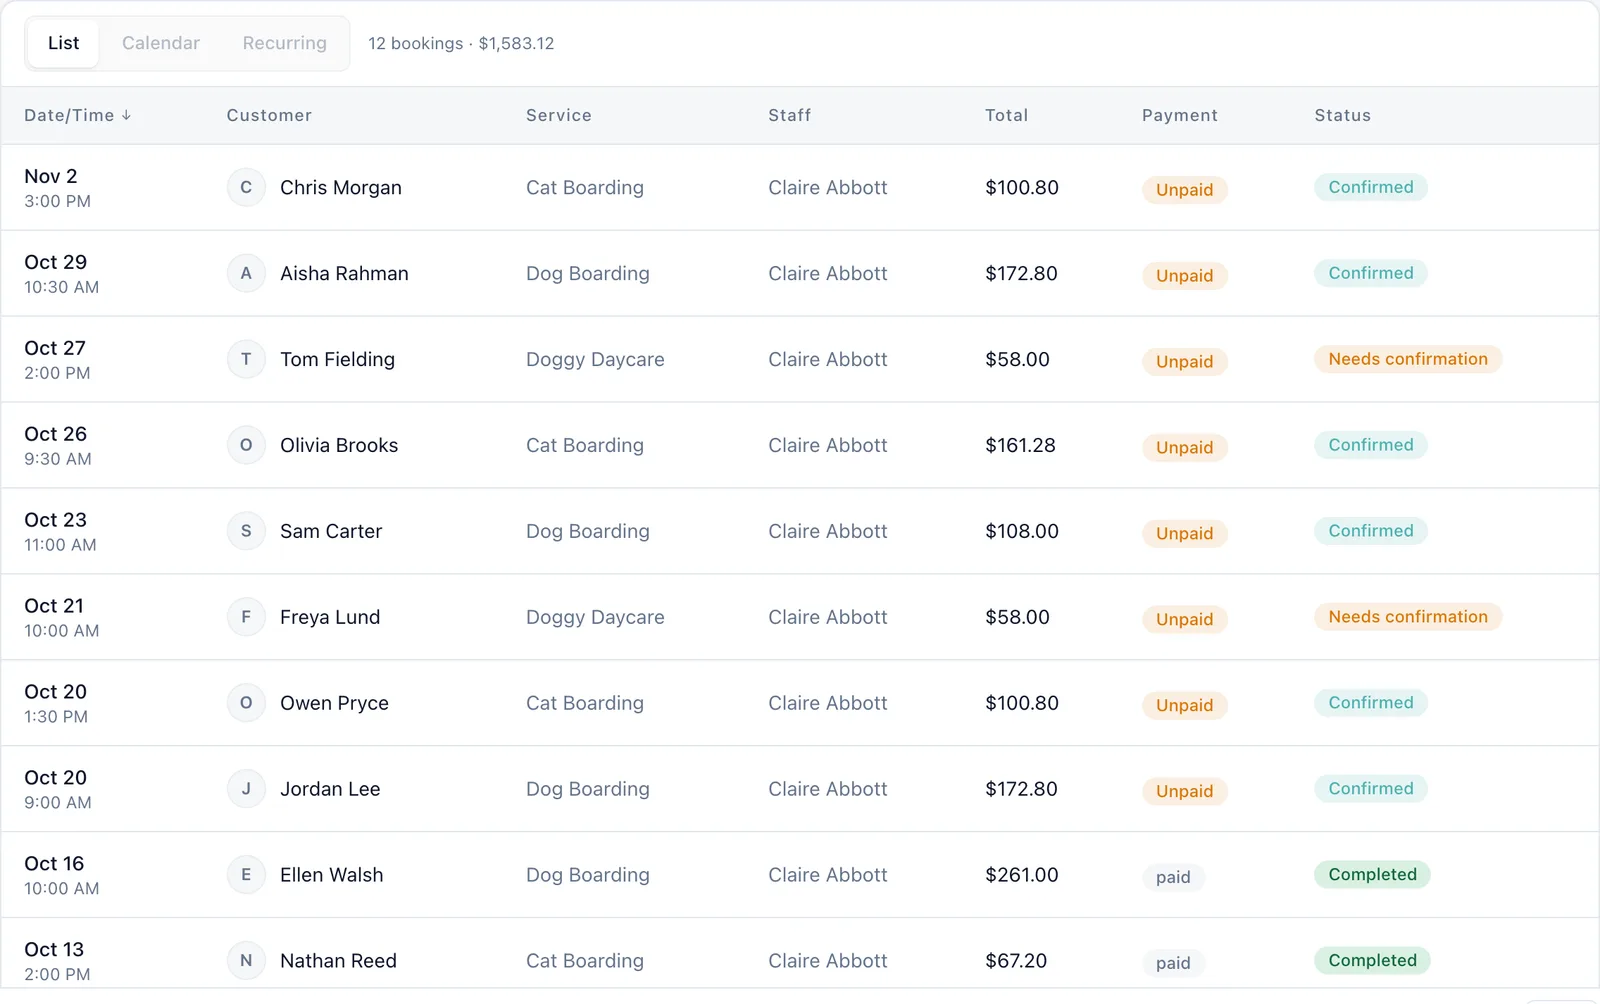1600x1004 pixels.
Task: Click Jordan Lee's avatar icon
Action: tap(246, 789)
